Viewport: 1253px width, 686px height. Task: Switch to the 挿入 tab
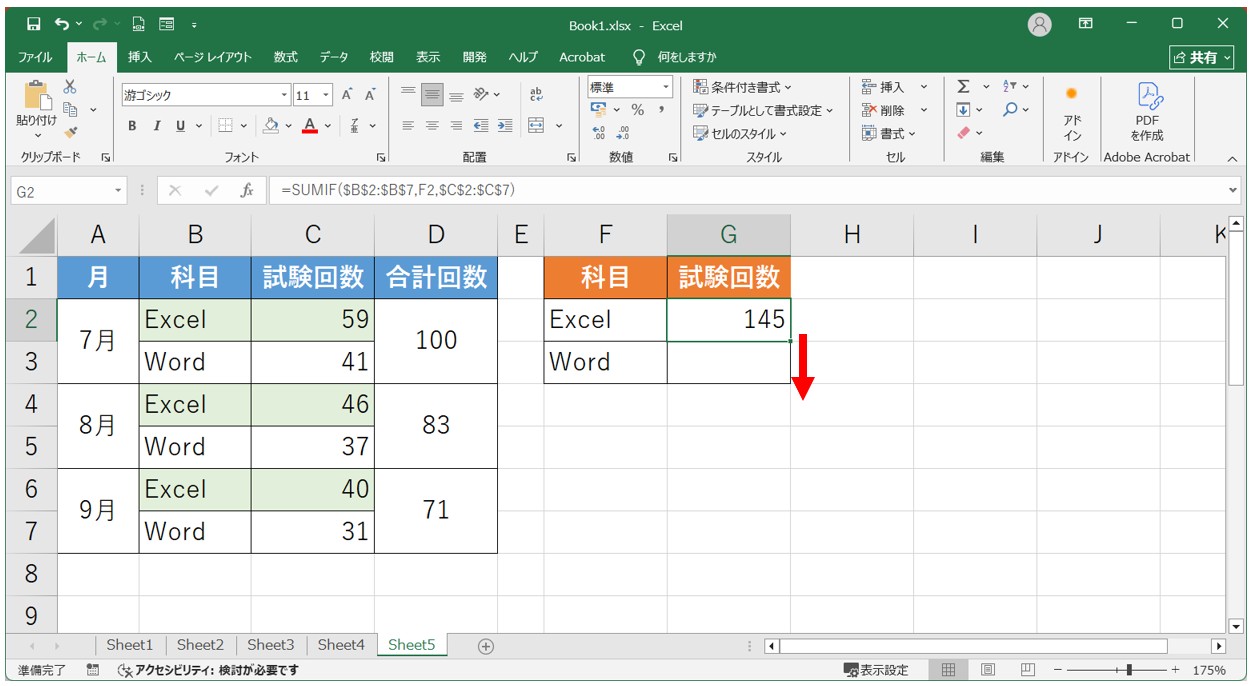pyautogui.click(x=139, y=57)
